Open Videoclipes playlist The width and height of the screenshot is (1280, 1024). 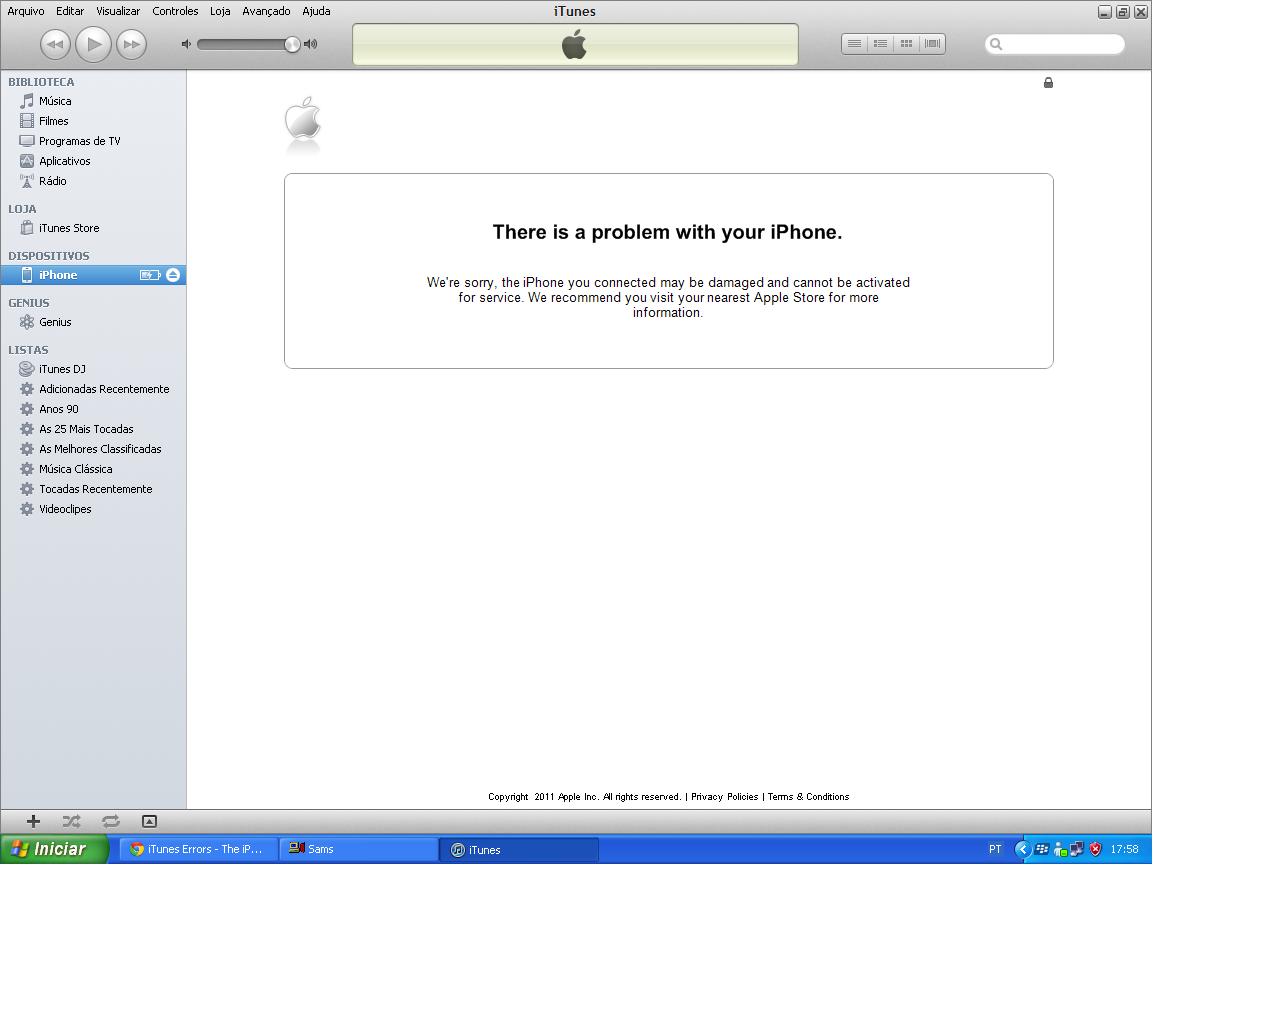(93, 509)
